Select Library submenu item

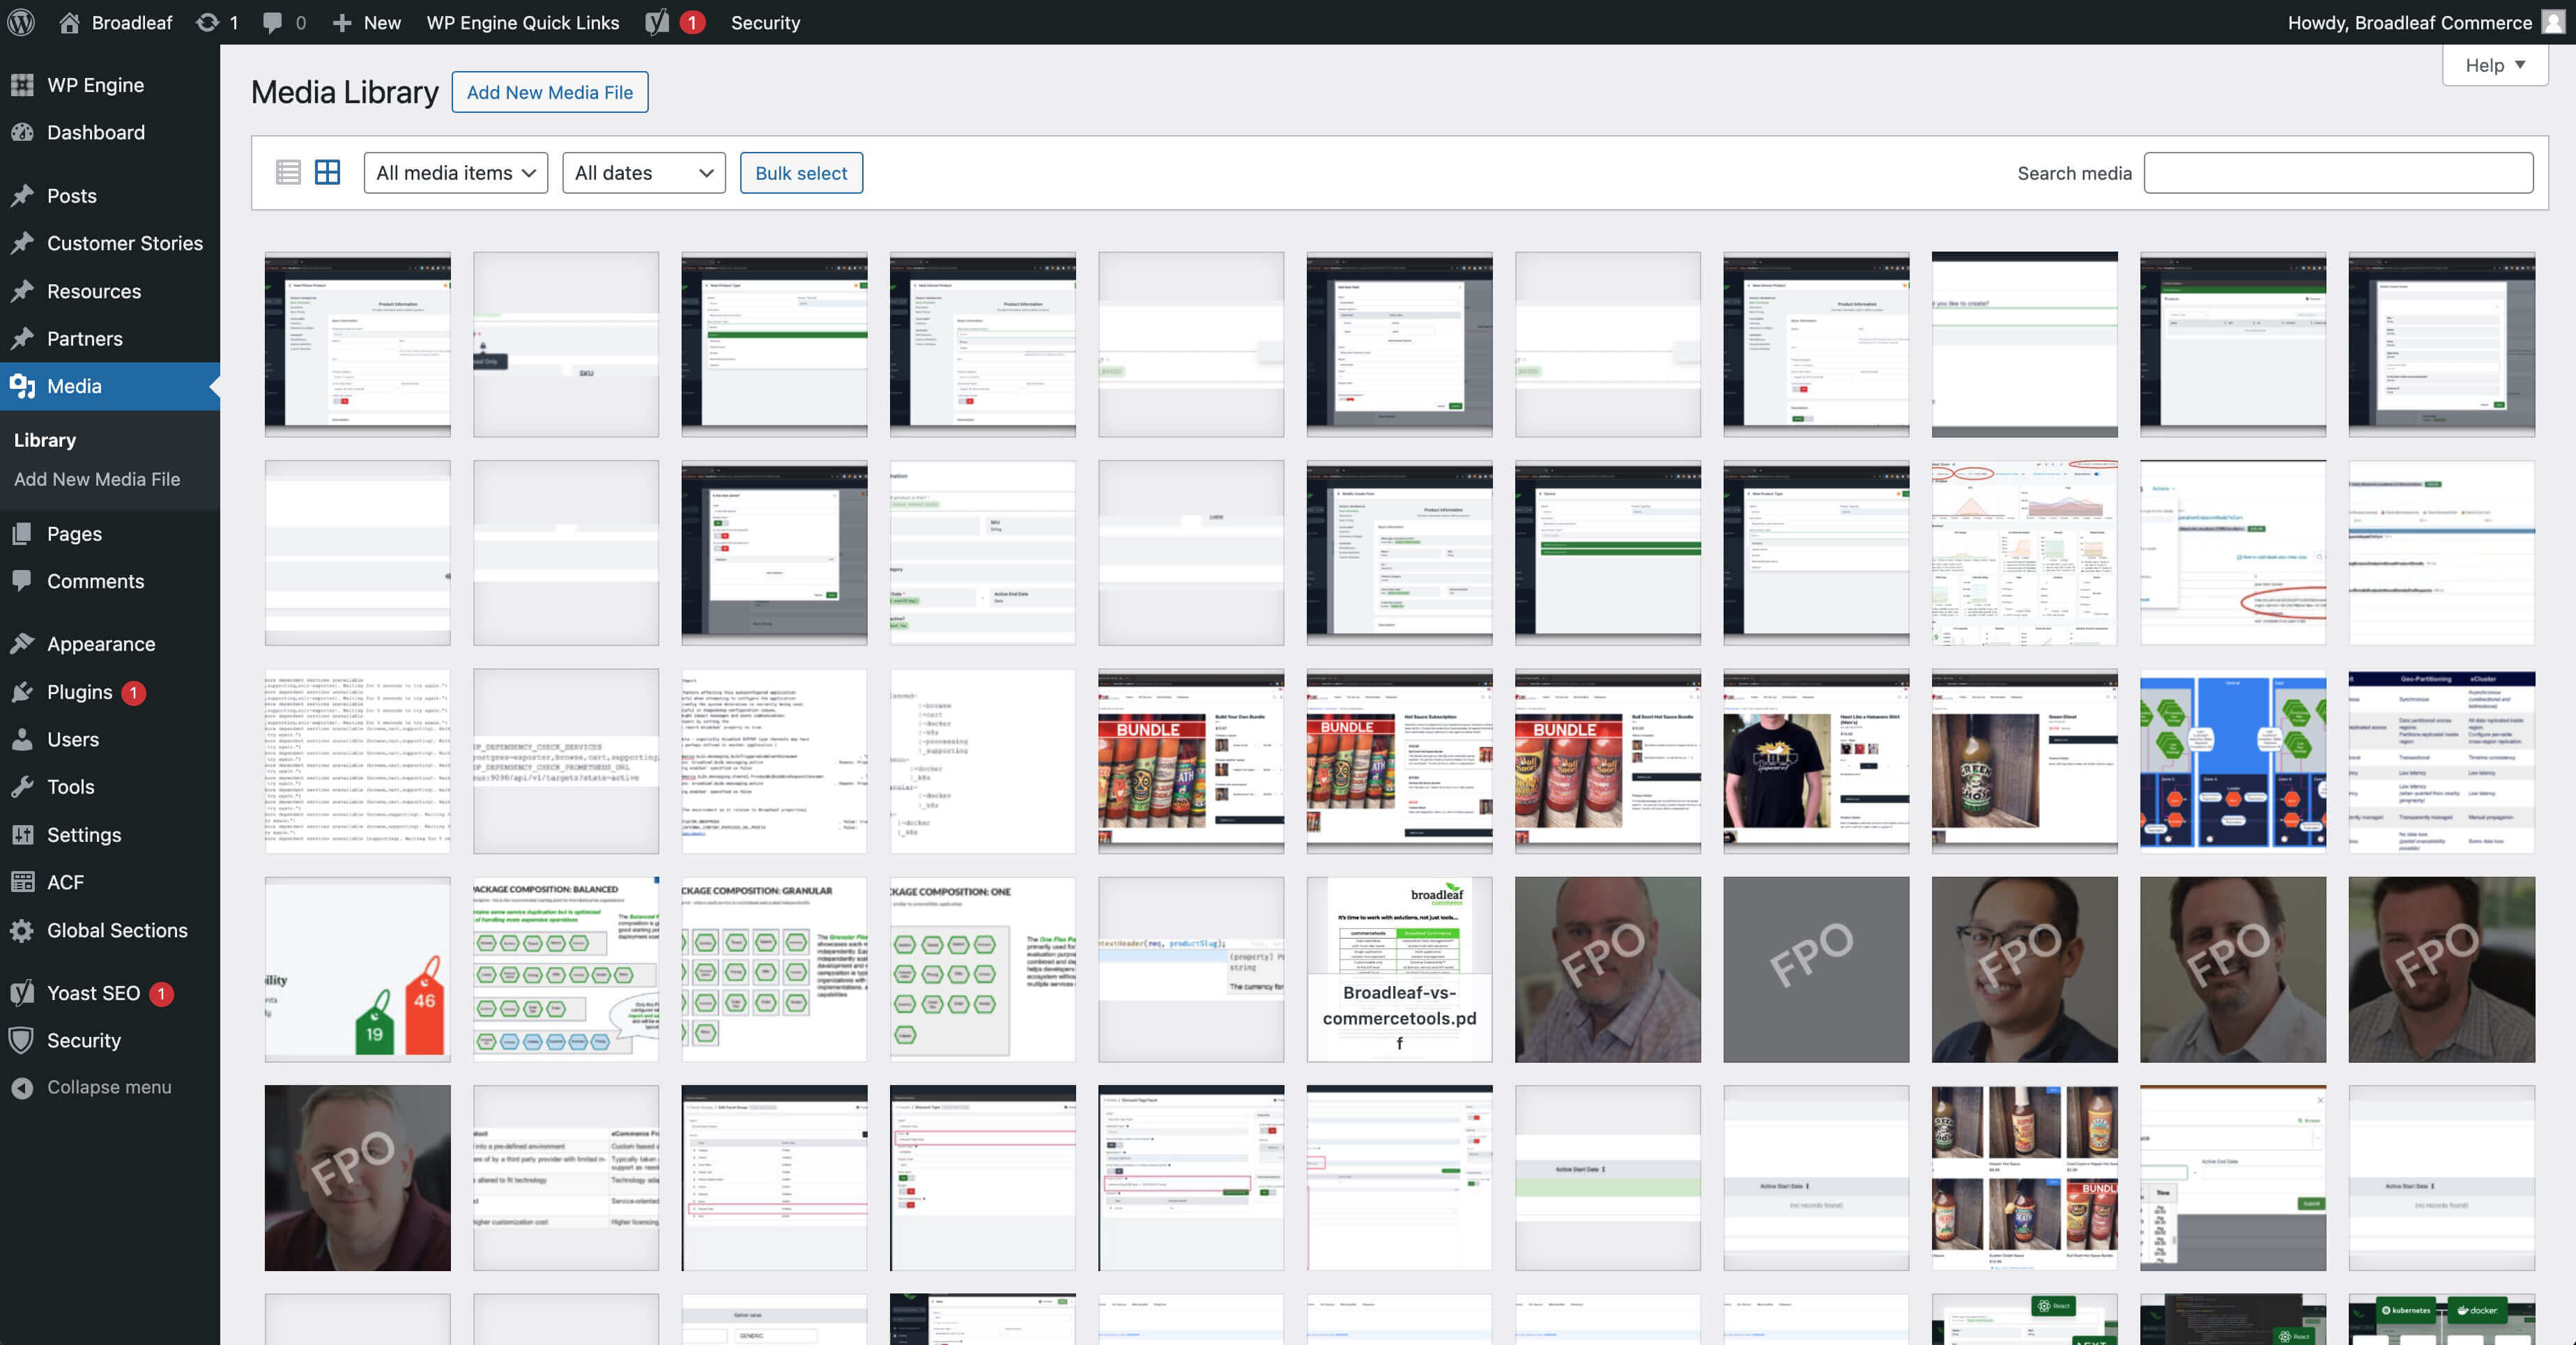click(x=45, y=440)
